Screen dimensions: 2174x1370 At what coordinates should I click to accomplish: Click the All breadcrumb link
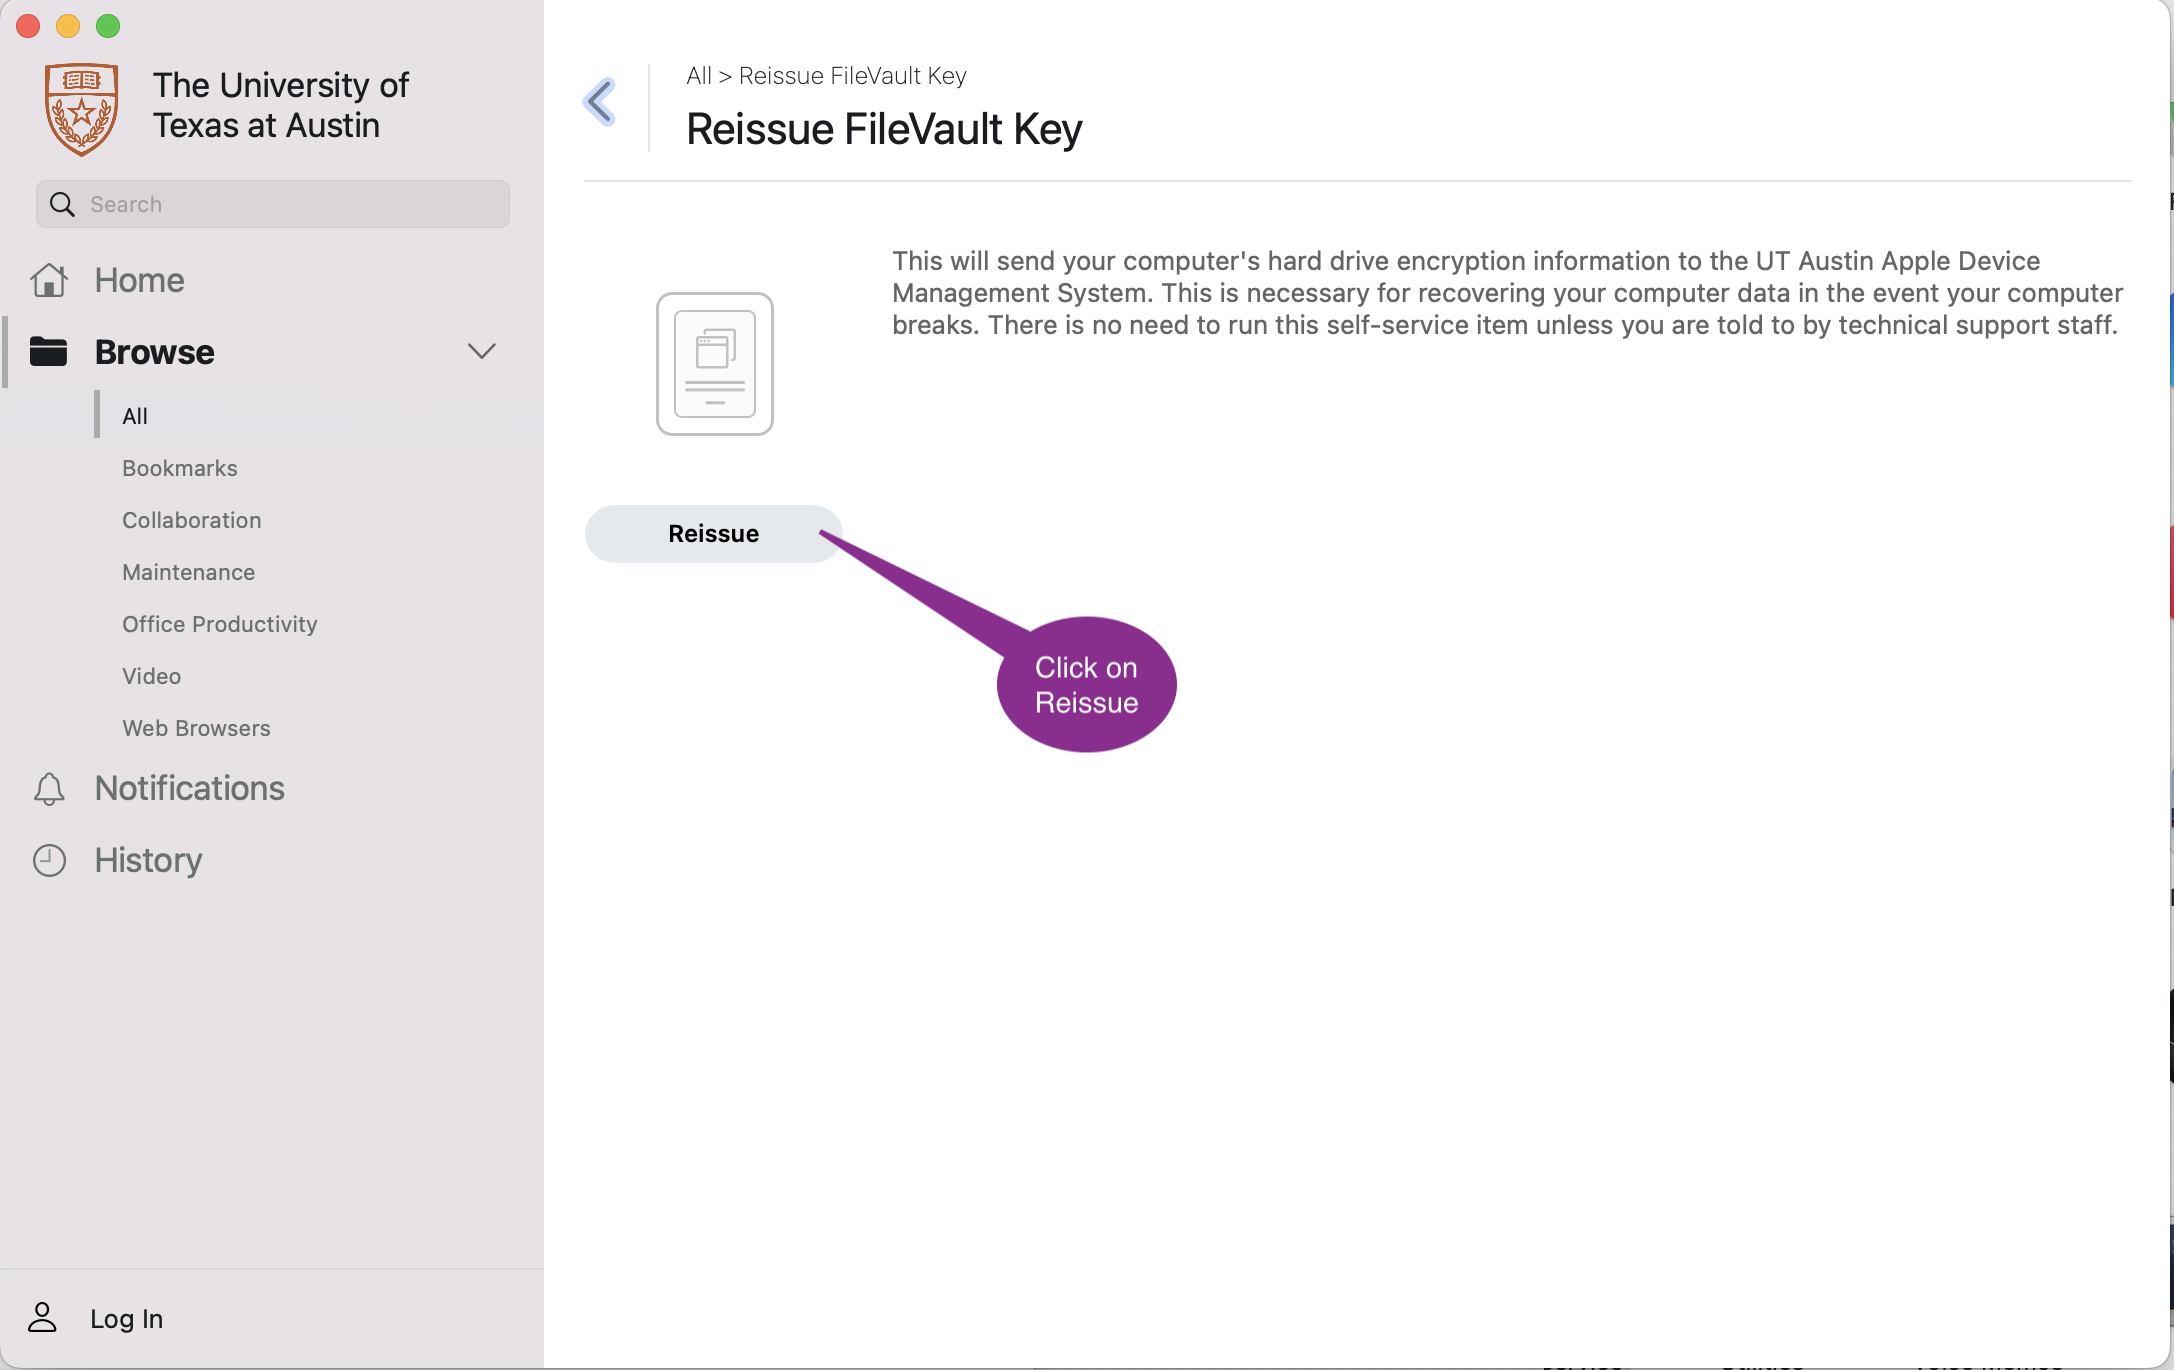click(x=699, y=76)
